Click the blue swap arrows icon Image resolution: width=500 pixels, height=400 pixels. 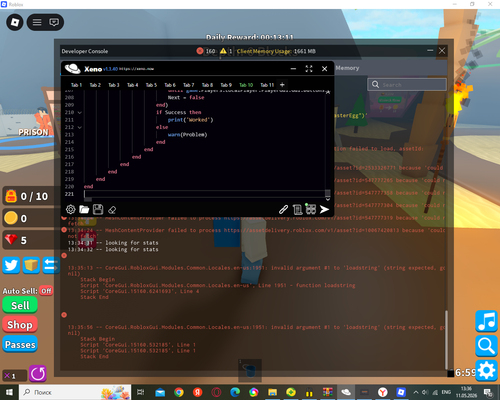click(51, 265)
